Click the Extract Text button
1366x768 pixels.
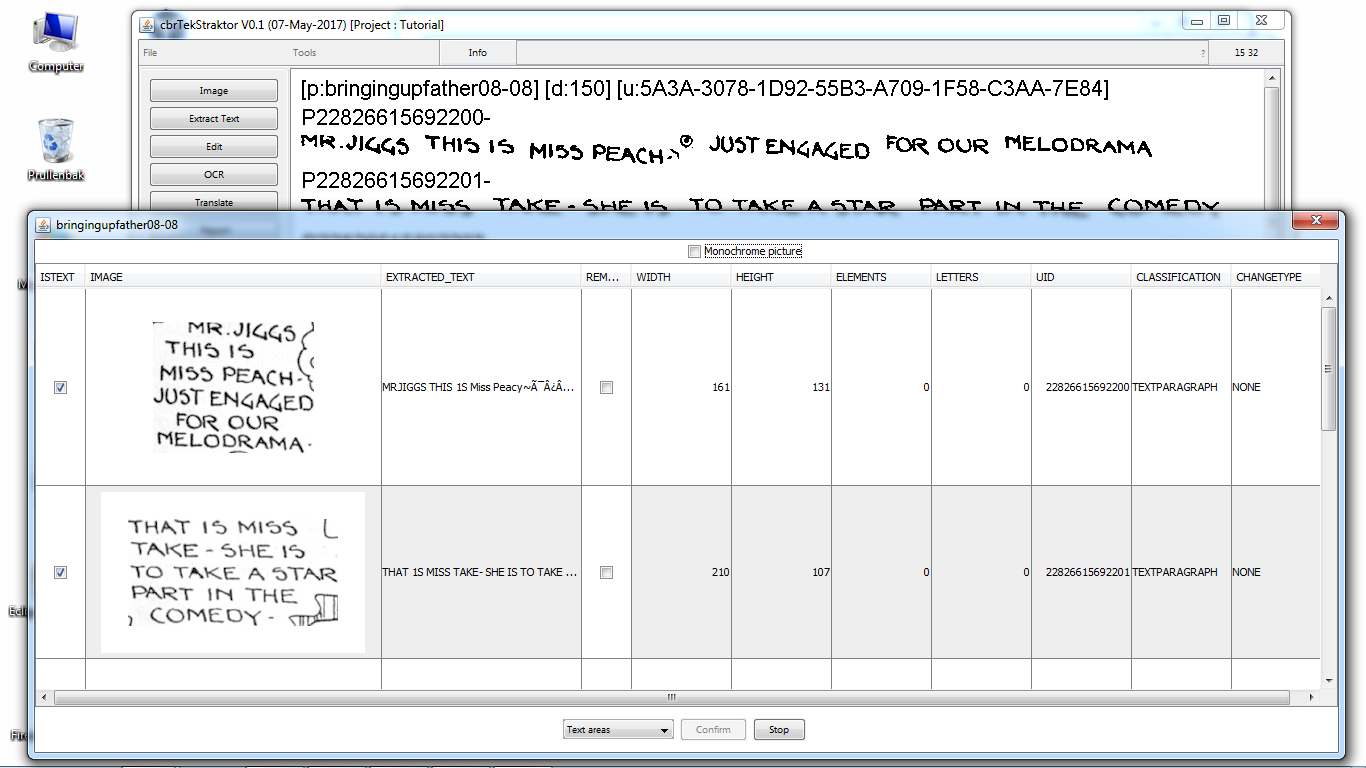214,119
